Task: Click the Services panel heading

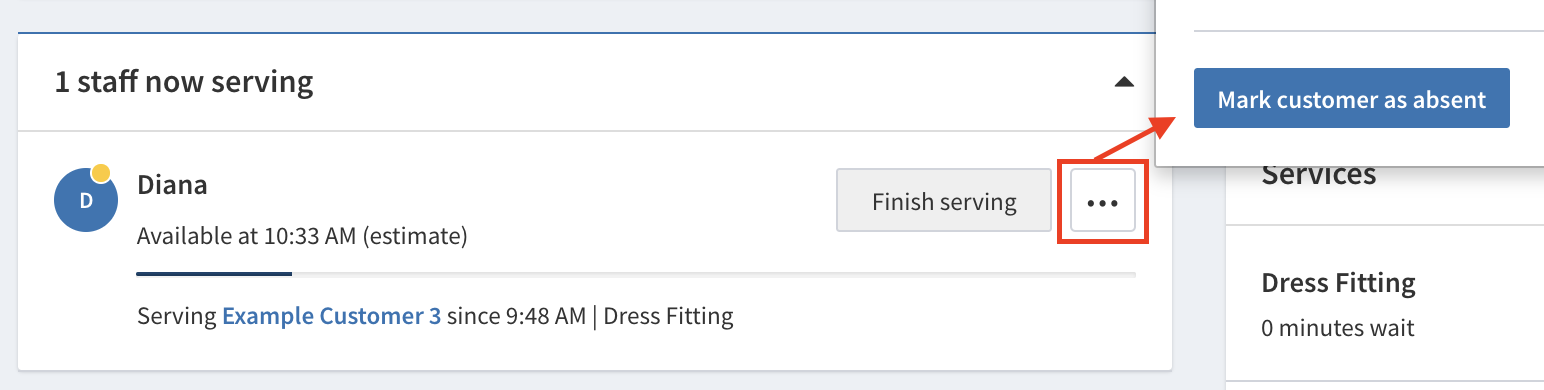Action: [1319, 175]
